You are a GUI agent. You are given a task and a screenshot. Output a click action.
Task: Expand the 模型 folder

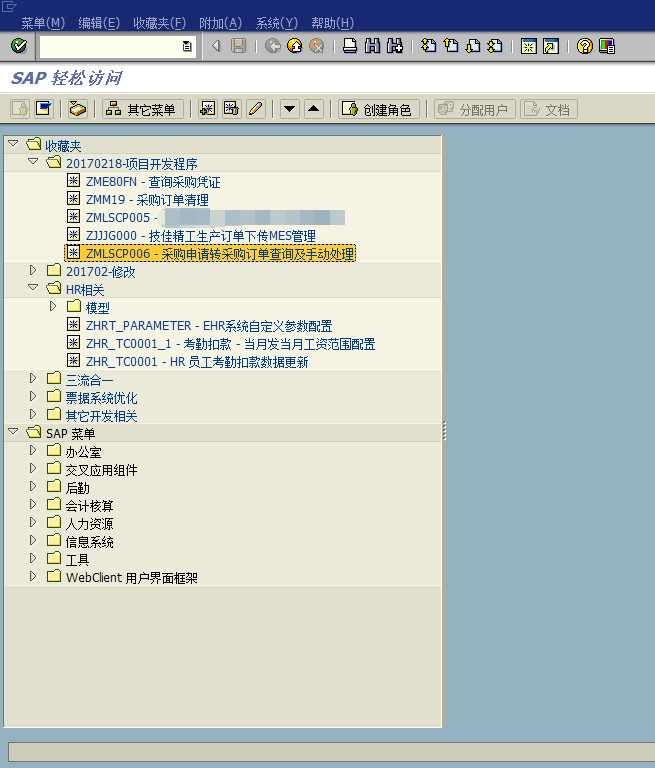coord(53,306)
